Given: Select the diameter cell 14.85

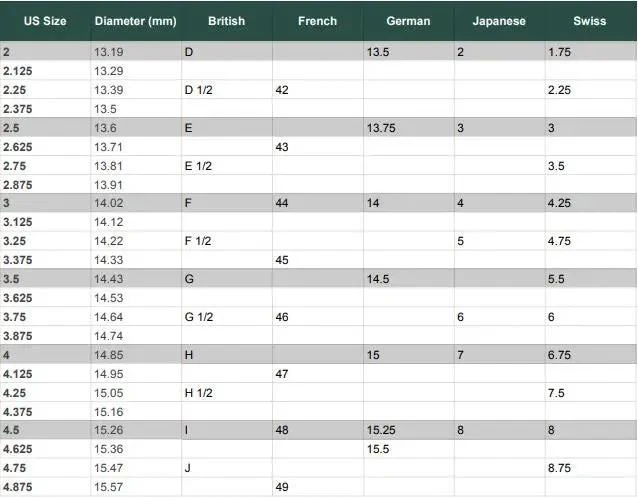Looking at the screenshot, I should click(x=136, y=355).
